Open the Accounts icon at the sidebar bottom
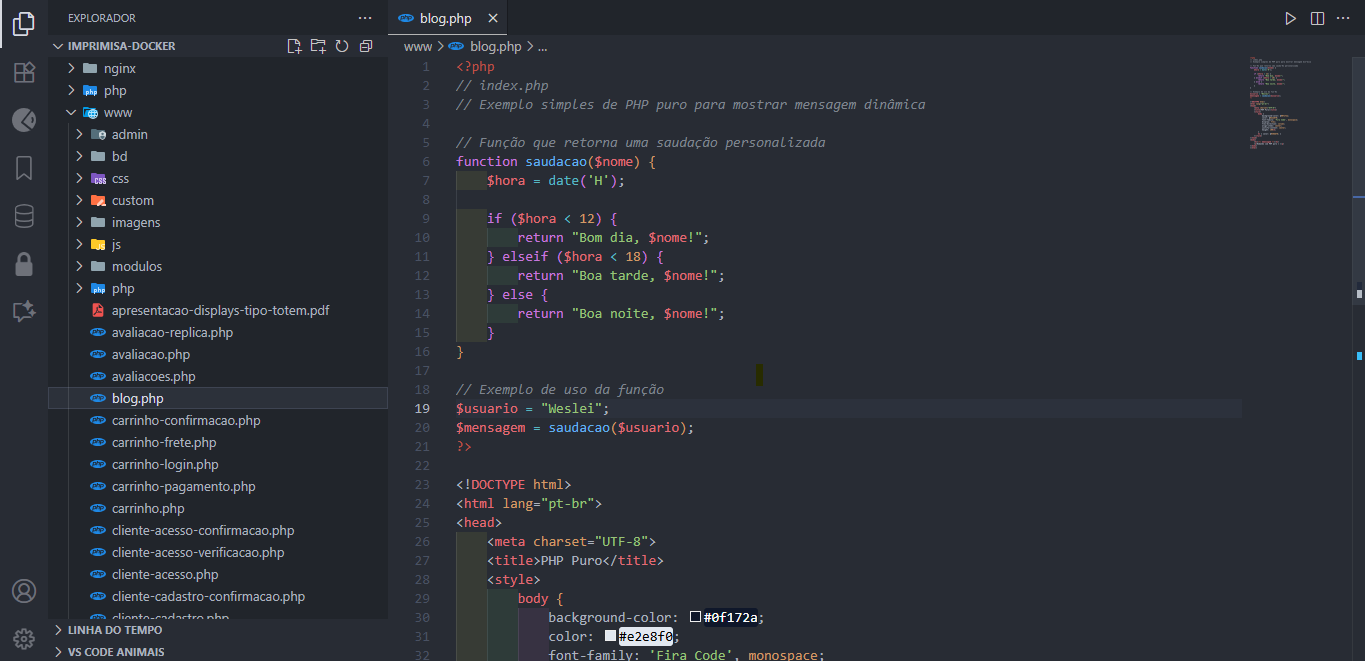The width and height of the screenshot is (1365, 661). point(22,592)
